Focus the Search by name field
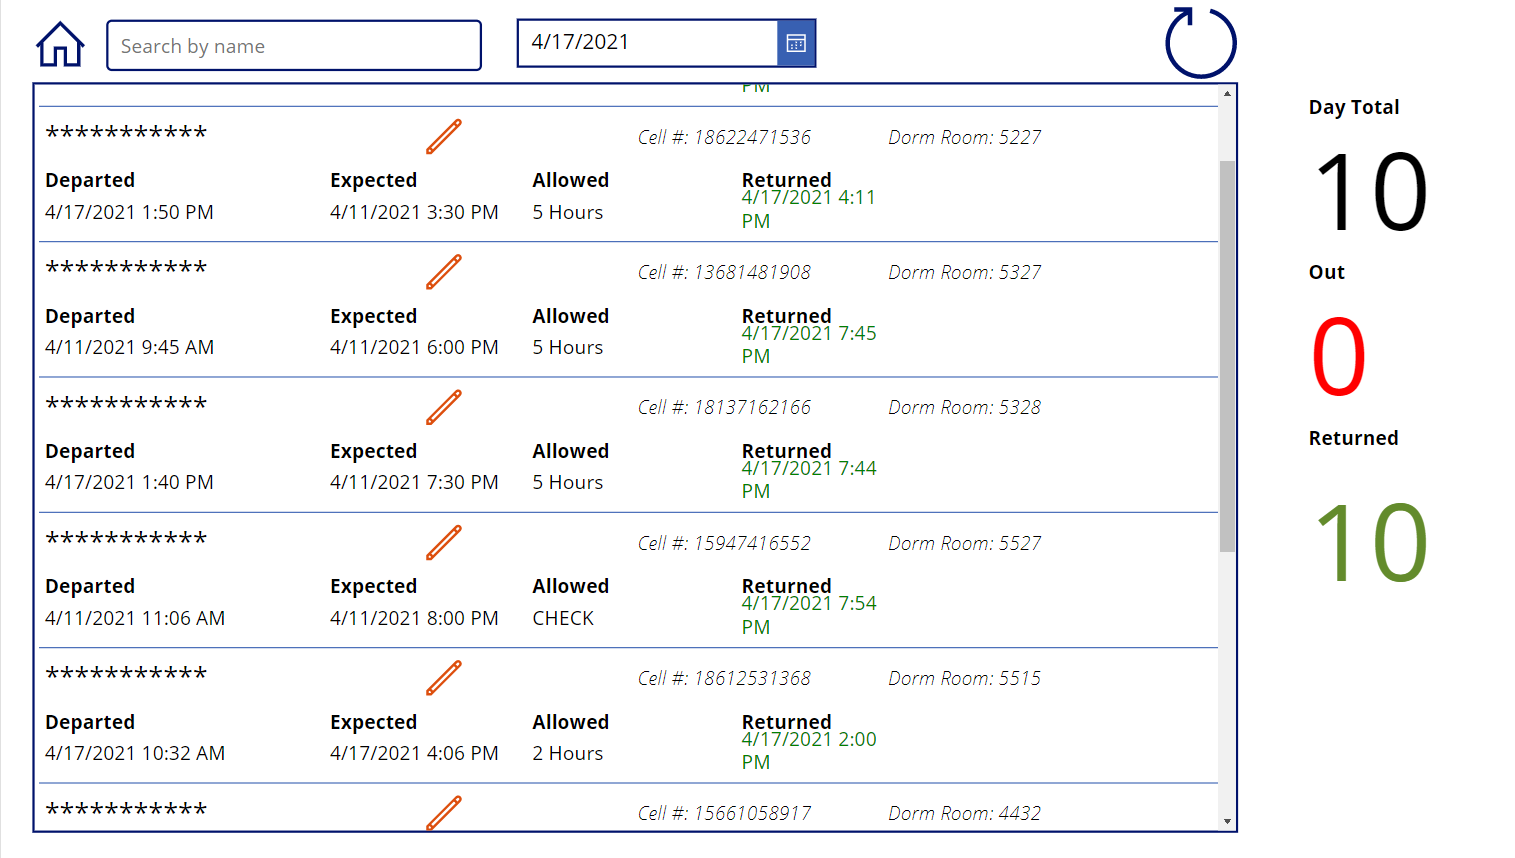 (x=294, y=46)
